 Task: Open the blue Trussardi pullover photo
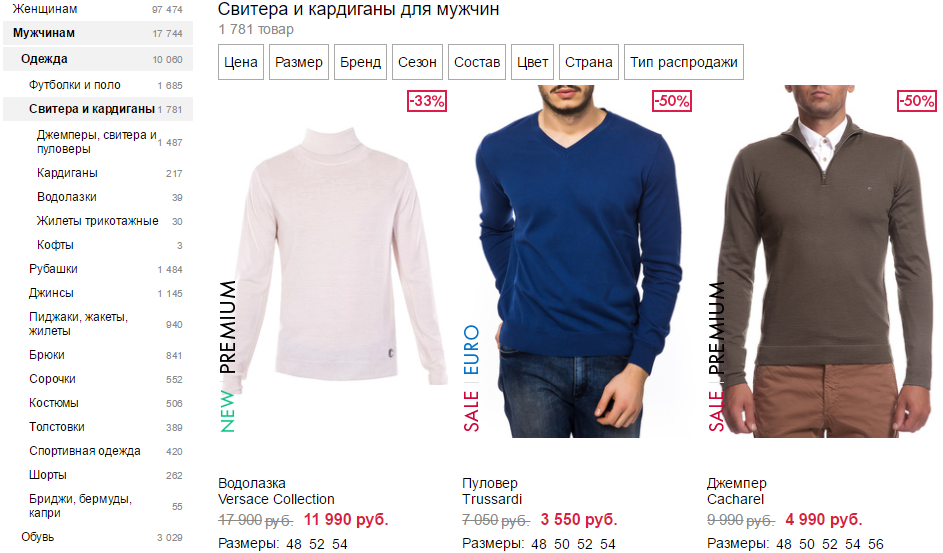pyautogui.click(x=577, y=261)
